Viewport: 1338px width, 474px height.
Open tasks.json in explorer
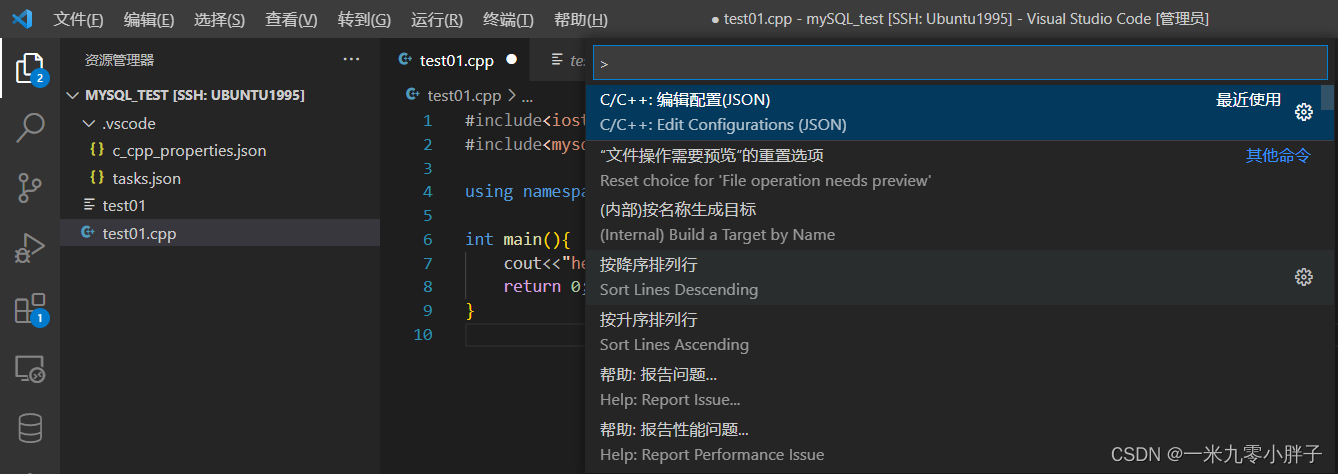146,178
